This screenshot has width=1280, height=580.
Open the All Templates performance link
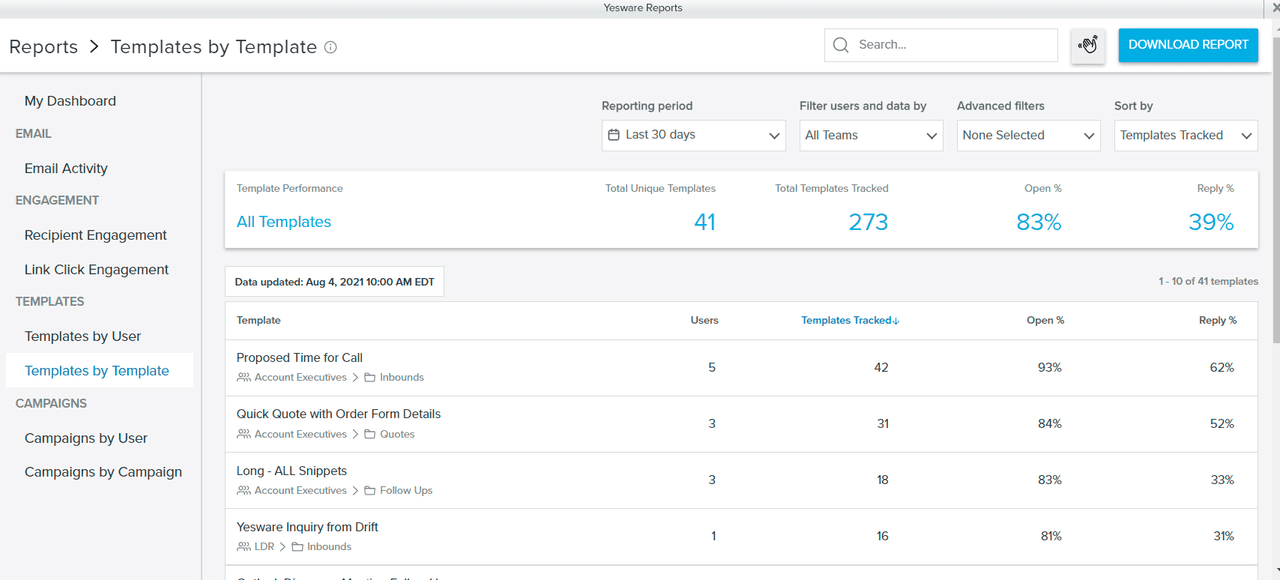(283, 221)
